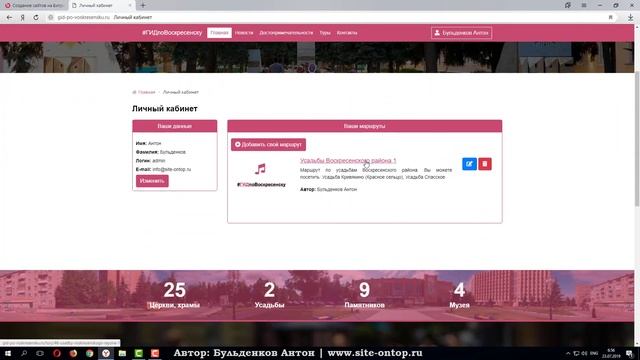The width and height of the screenshot is (640, 360).
Task: Open the red Camtasia recorder taskbar icon
Action: (155, 353)
